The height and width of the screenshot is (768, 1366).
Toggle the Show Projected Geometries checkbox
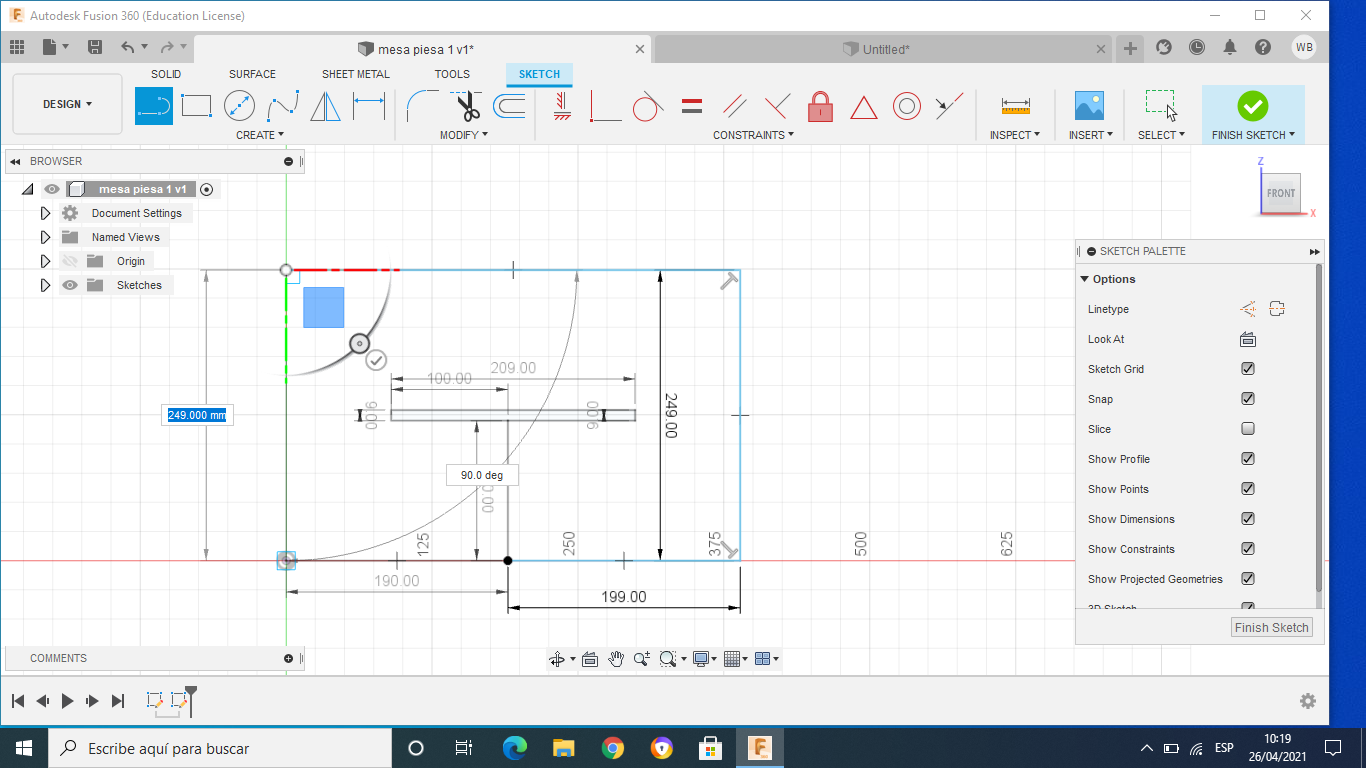click(1248, 579)
